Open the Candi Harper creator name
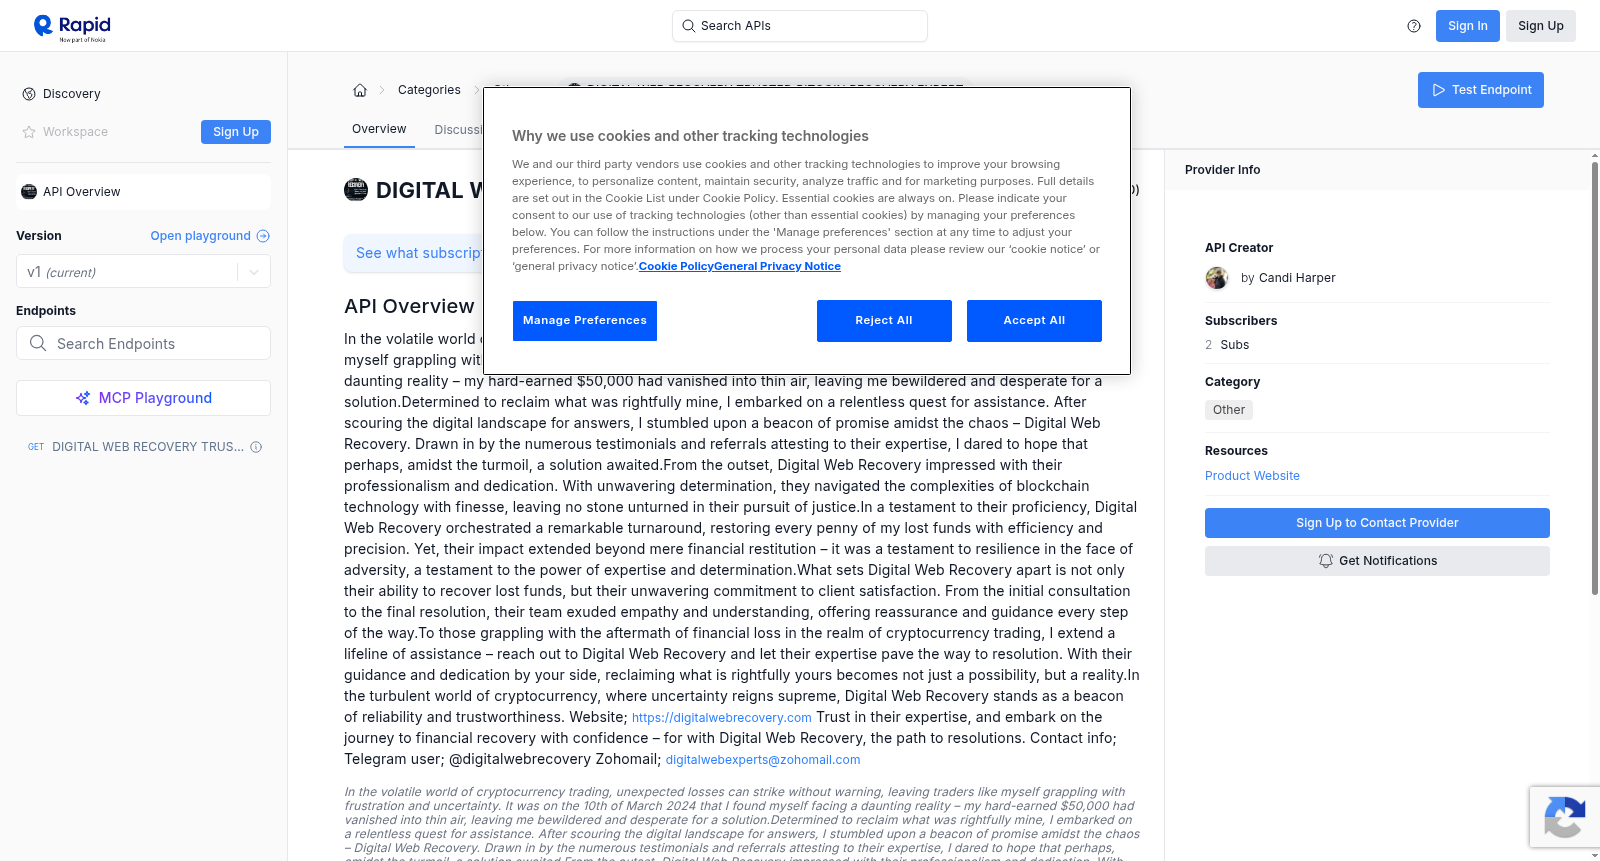 point(1297,278)
